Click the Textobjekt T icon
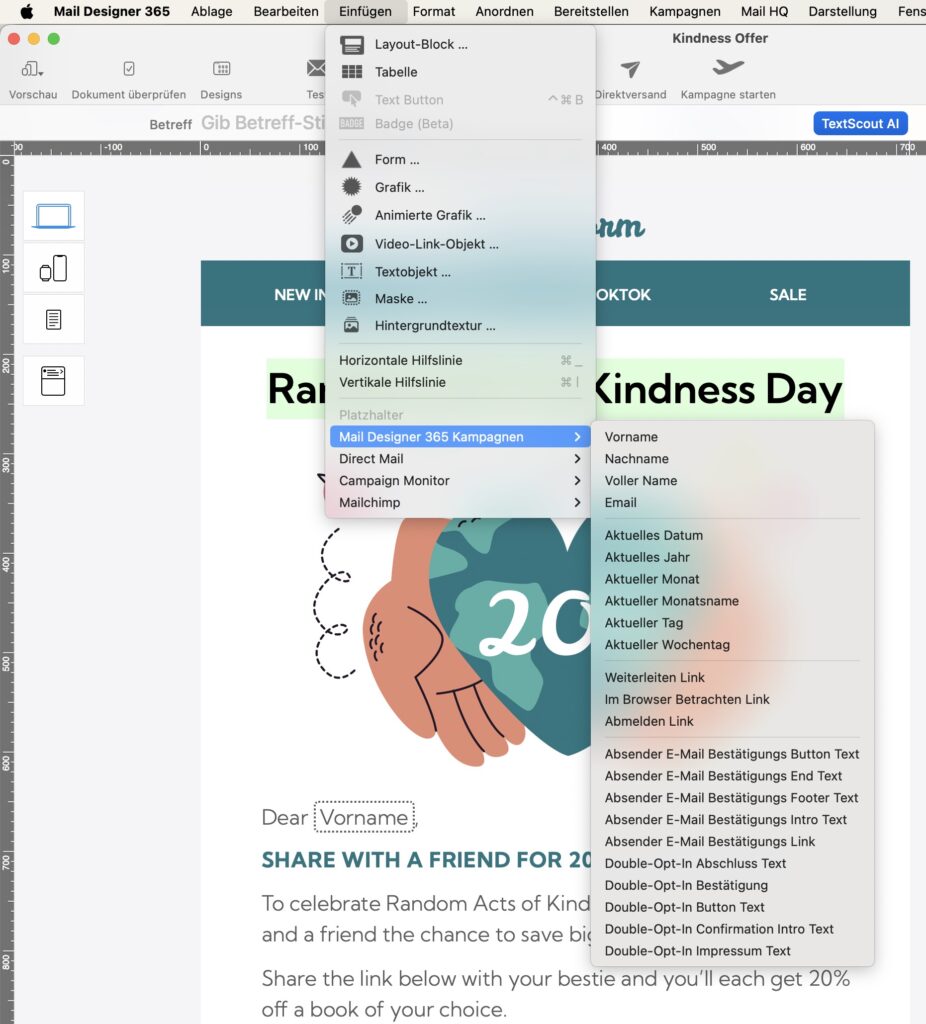This screenshot has height=1024, width=926. (351, 271)
